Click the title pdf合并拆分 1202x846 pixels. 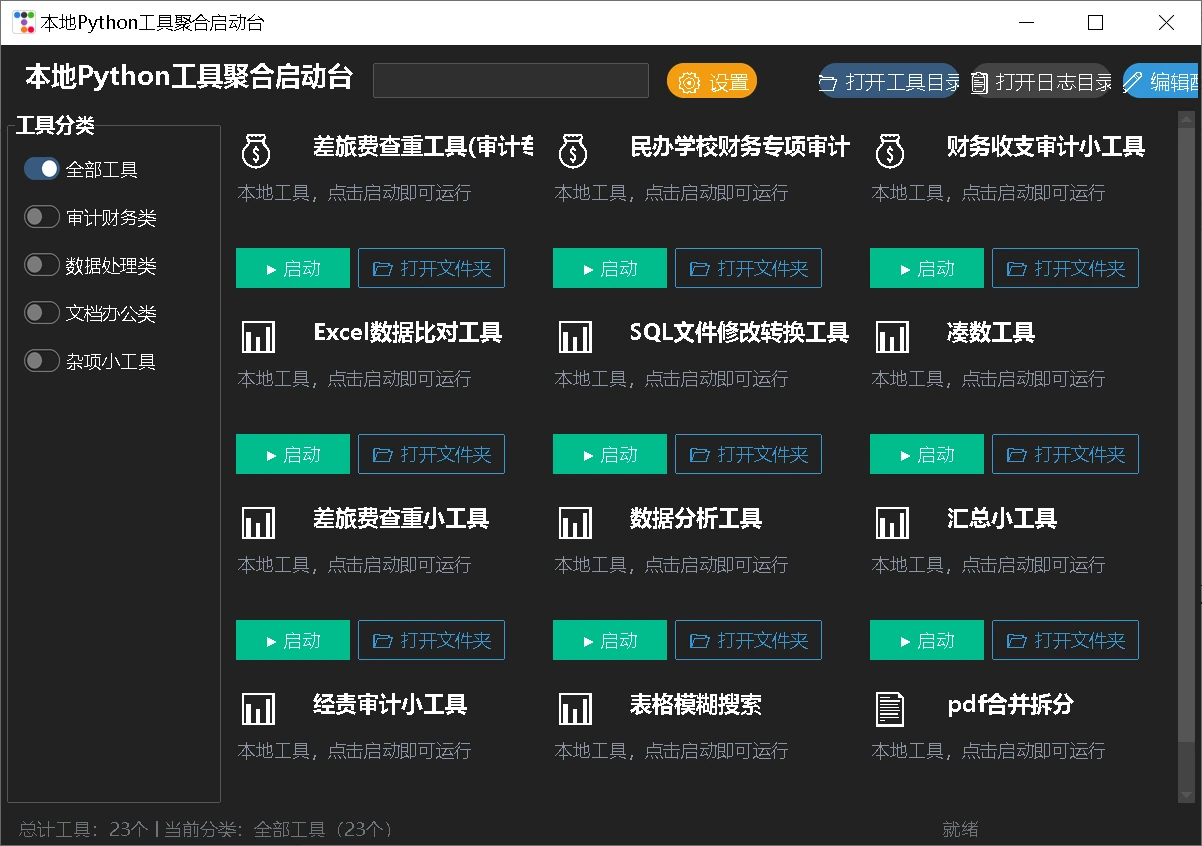pyautogui.click(x=1010, y=704)
